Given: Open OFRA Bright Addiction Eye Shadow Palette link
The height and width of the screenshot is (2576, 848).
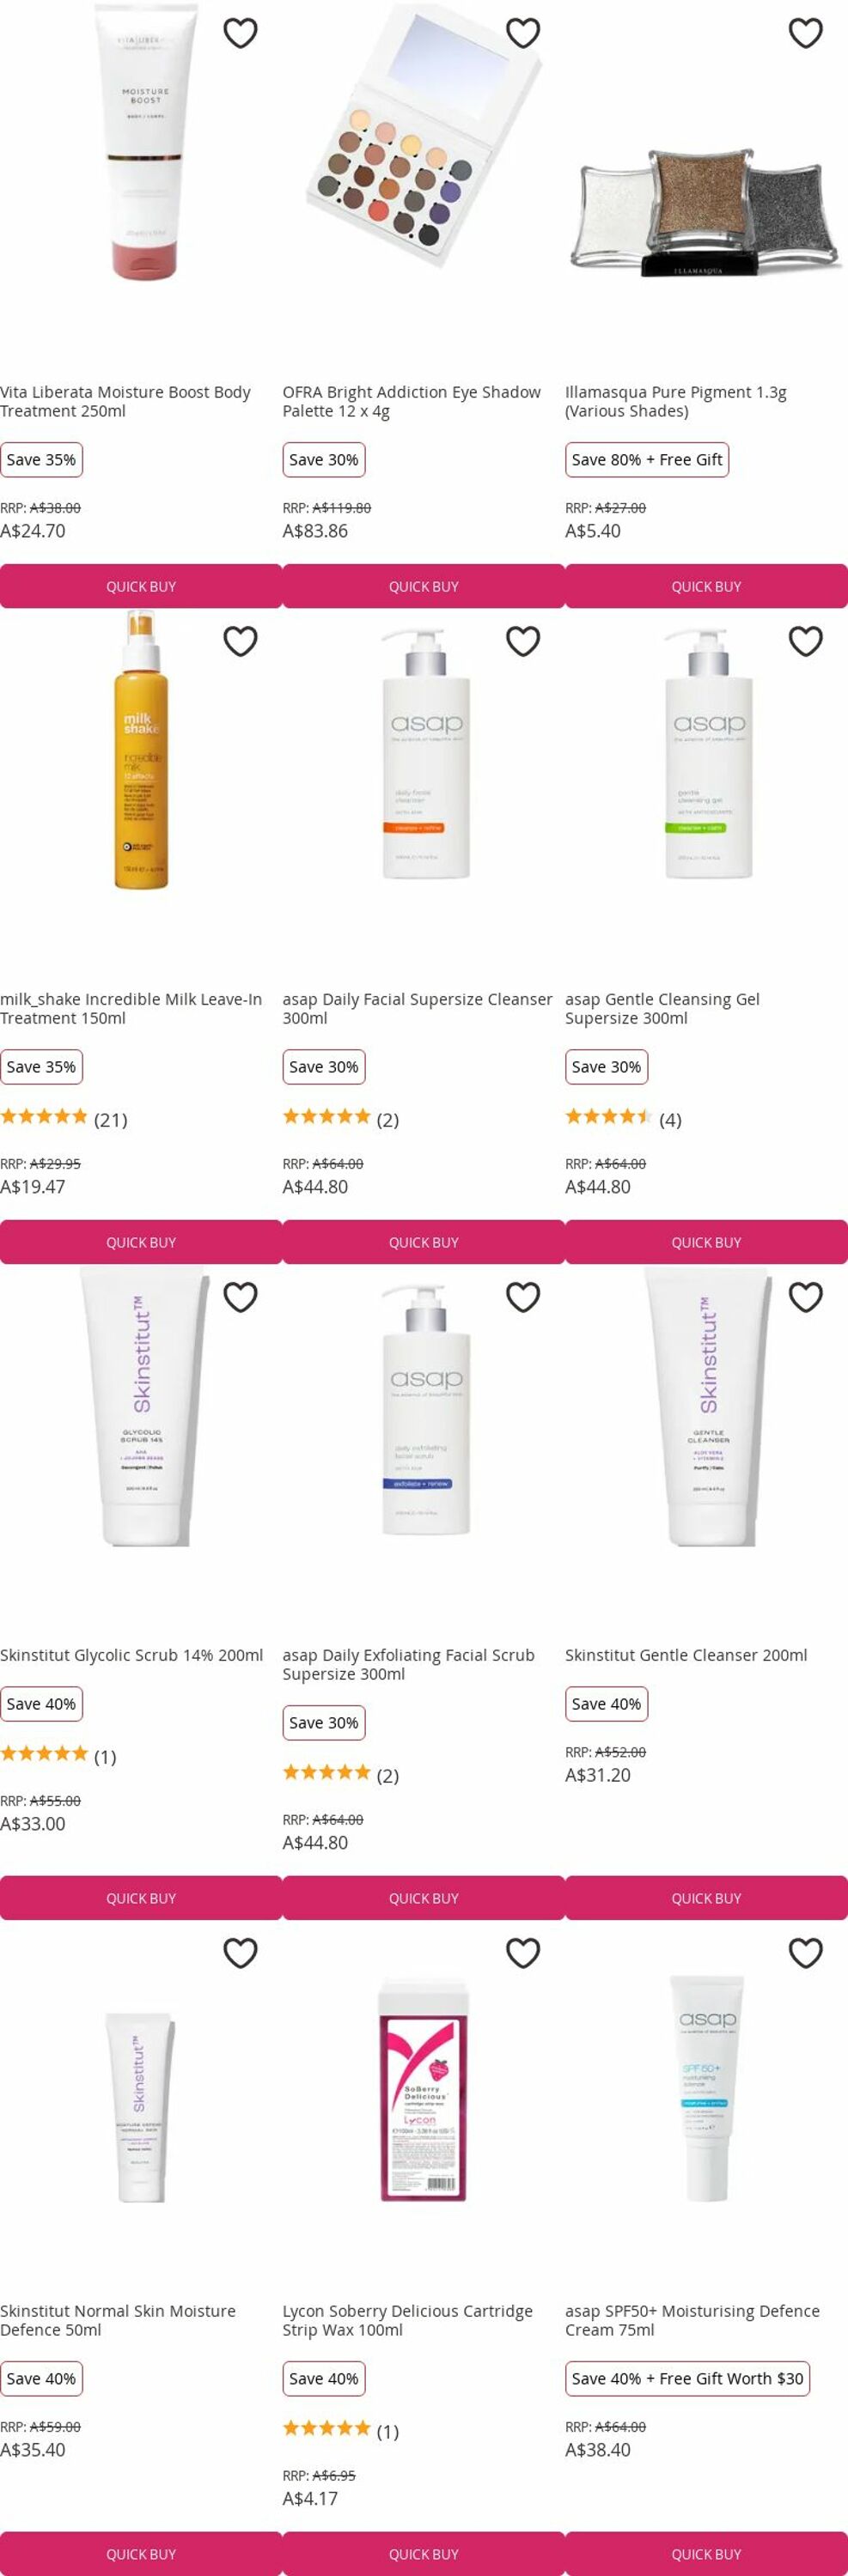Looking at the screenshot, I should (x=411, y=401).
